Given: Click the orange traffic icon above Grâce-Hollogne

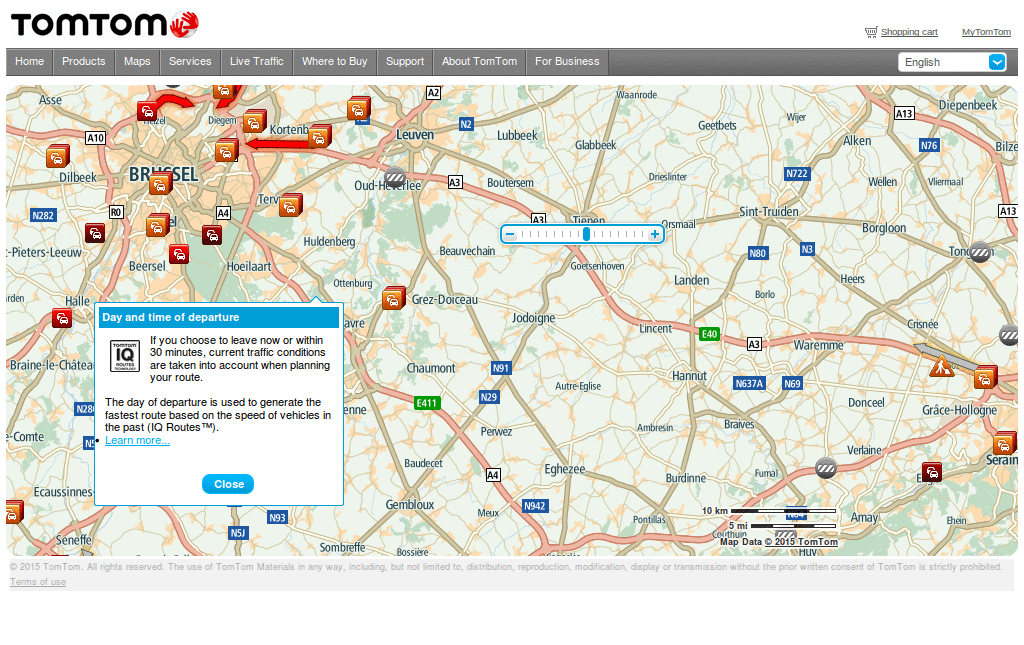Looking at the screenshot, I should pos(985,377).
